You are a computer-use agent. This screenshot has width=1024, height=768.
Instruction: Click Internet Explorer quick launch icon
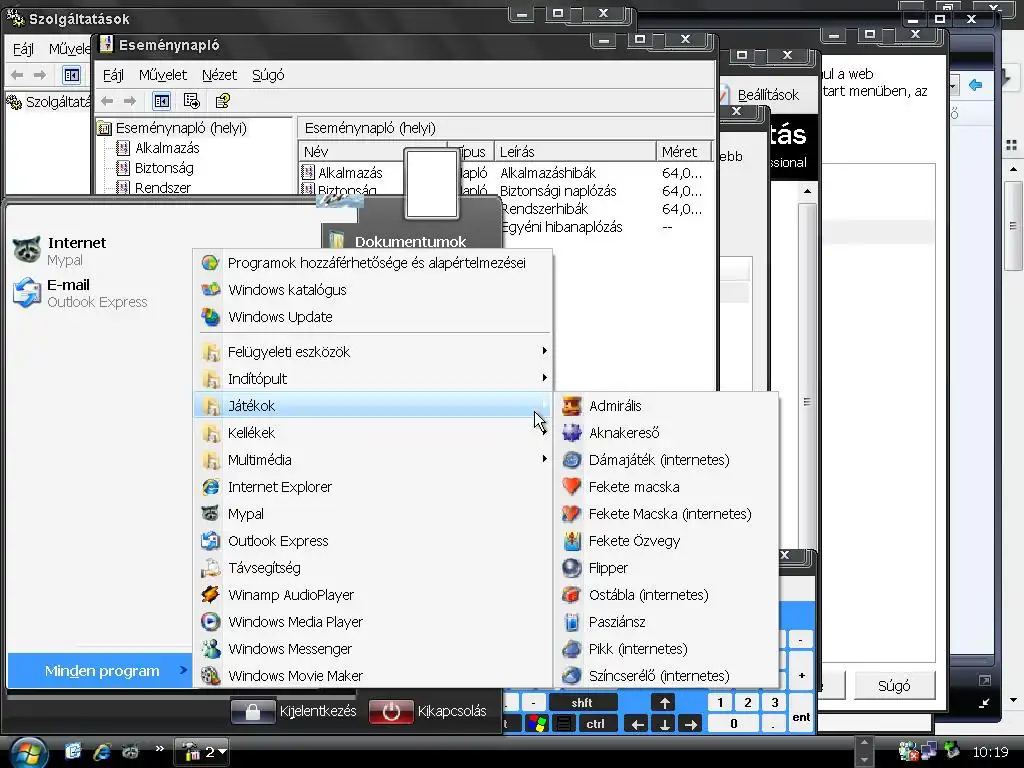(x=102, y=752)
